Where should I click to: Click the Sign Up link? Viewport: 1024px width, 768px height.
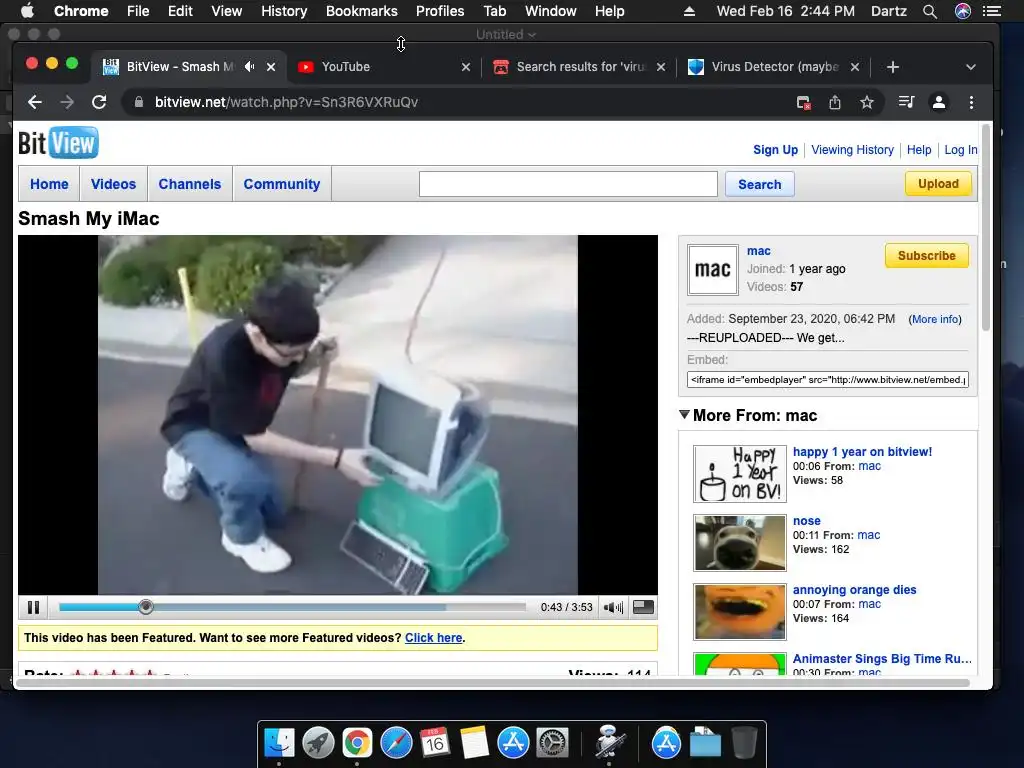coord(775,150)
